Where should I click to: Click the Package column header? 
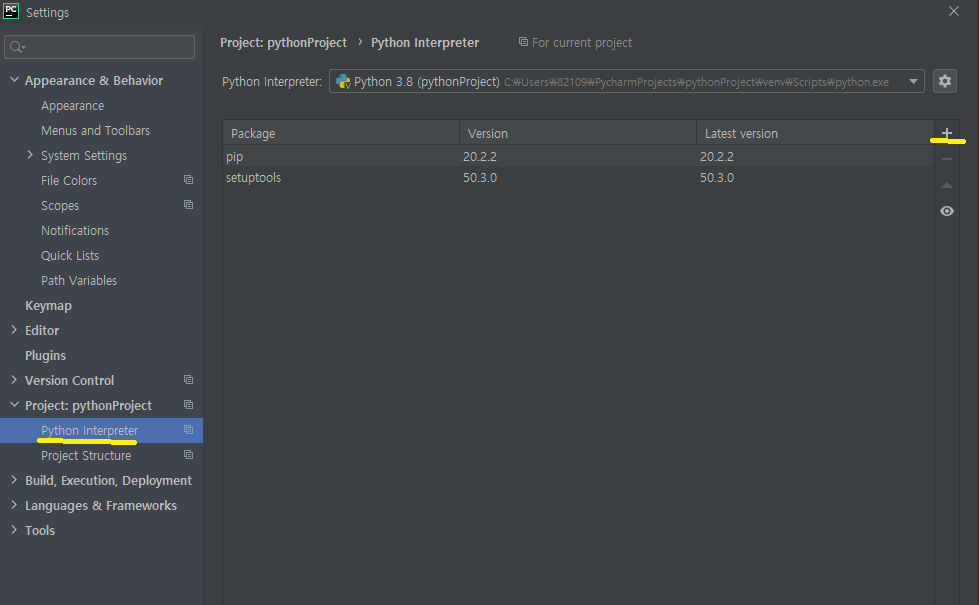pos(341,133)
